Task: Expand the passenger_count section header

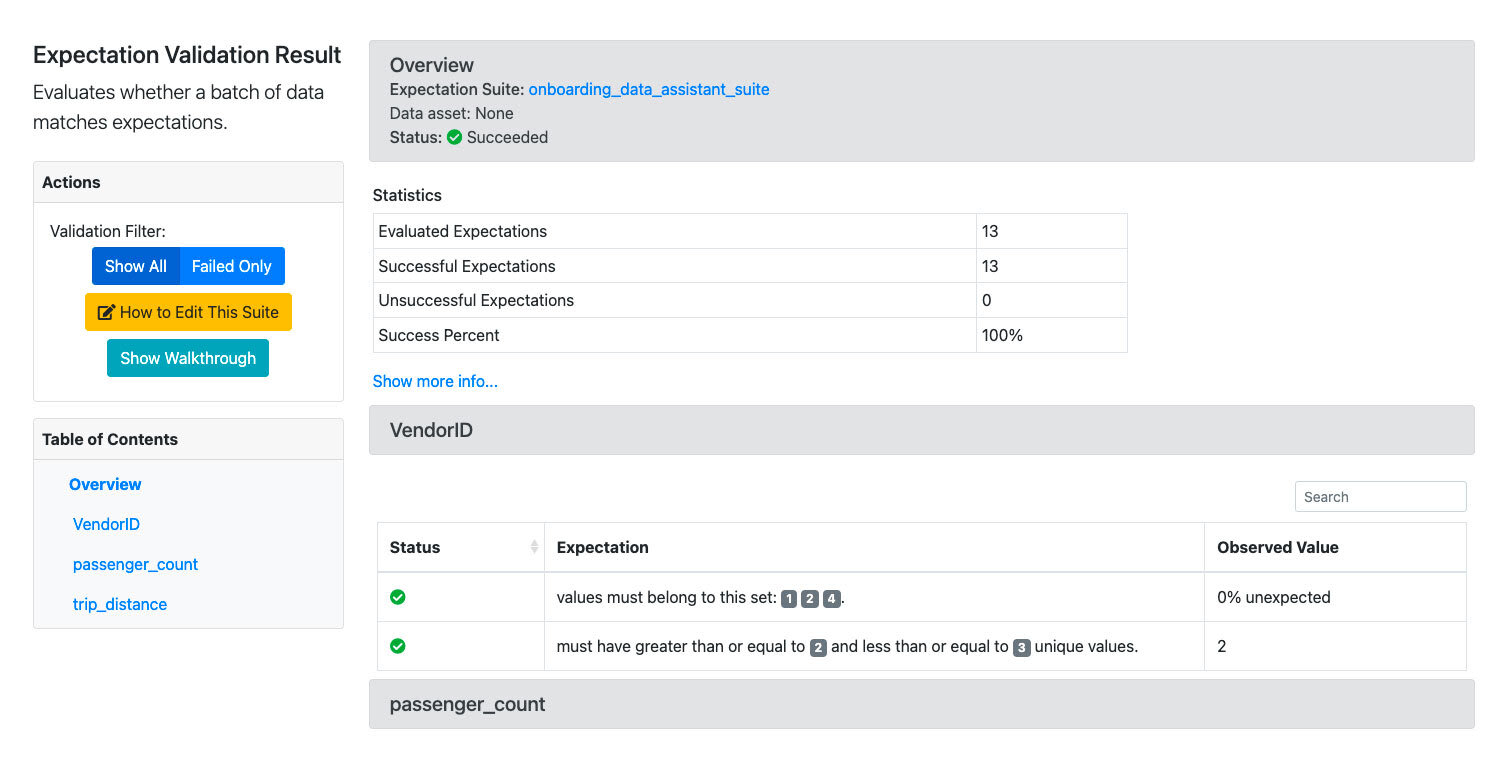Action: pos(921,704)
